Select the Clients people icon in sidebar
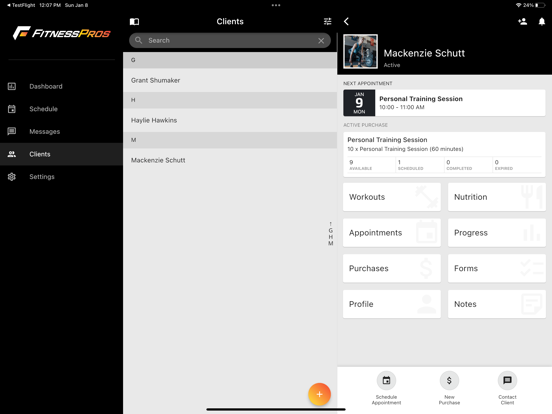The image size is (552, 414). [12, 154]
